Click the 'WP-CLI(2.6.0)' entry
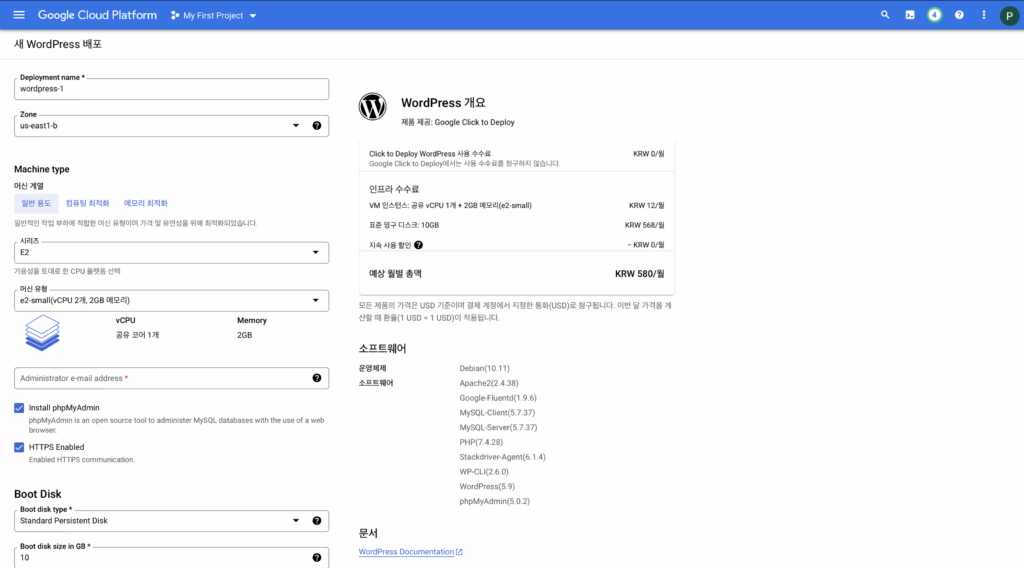 [484, 472]
